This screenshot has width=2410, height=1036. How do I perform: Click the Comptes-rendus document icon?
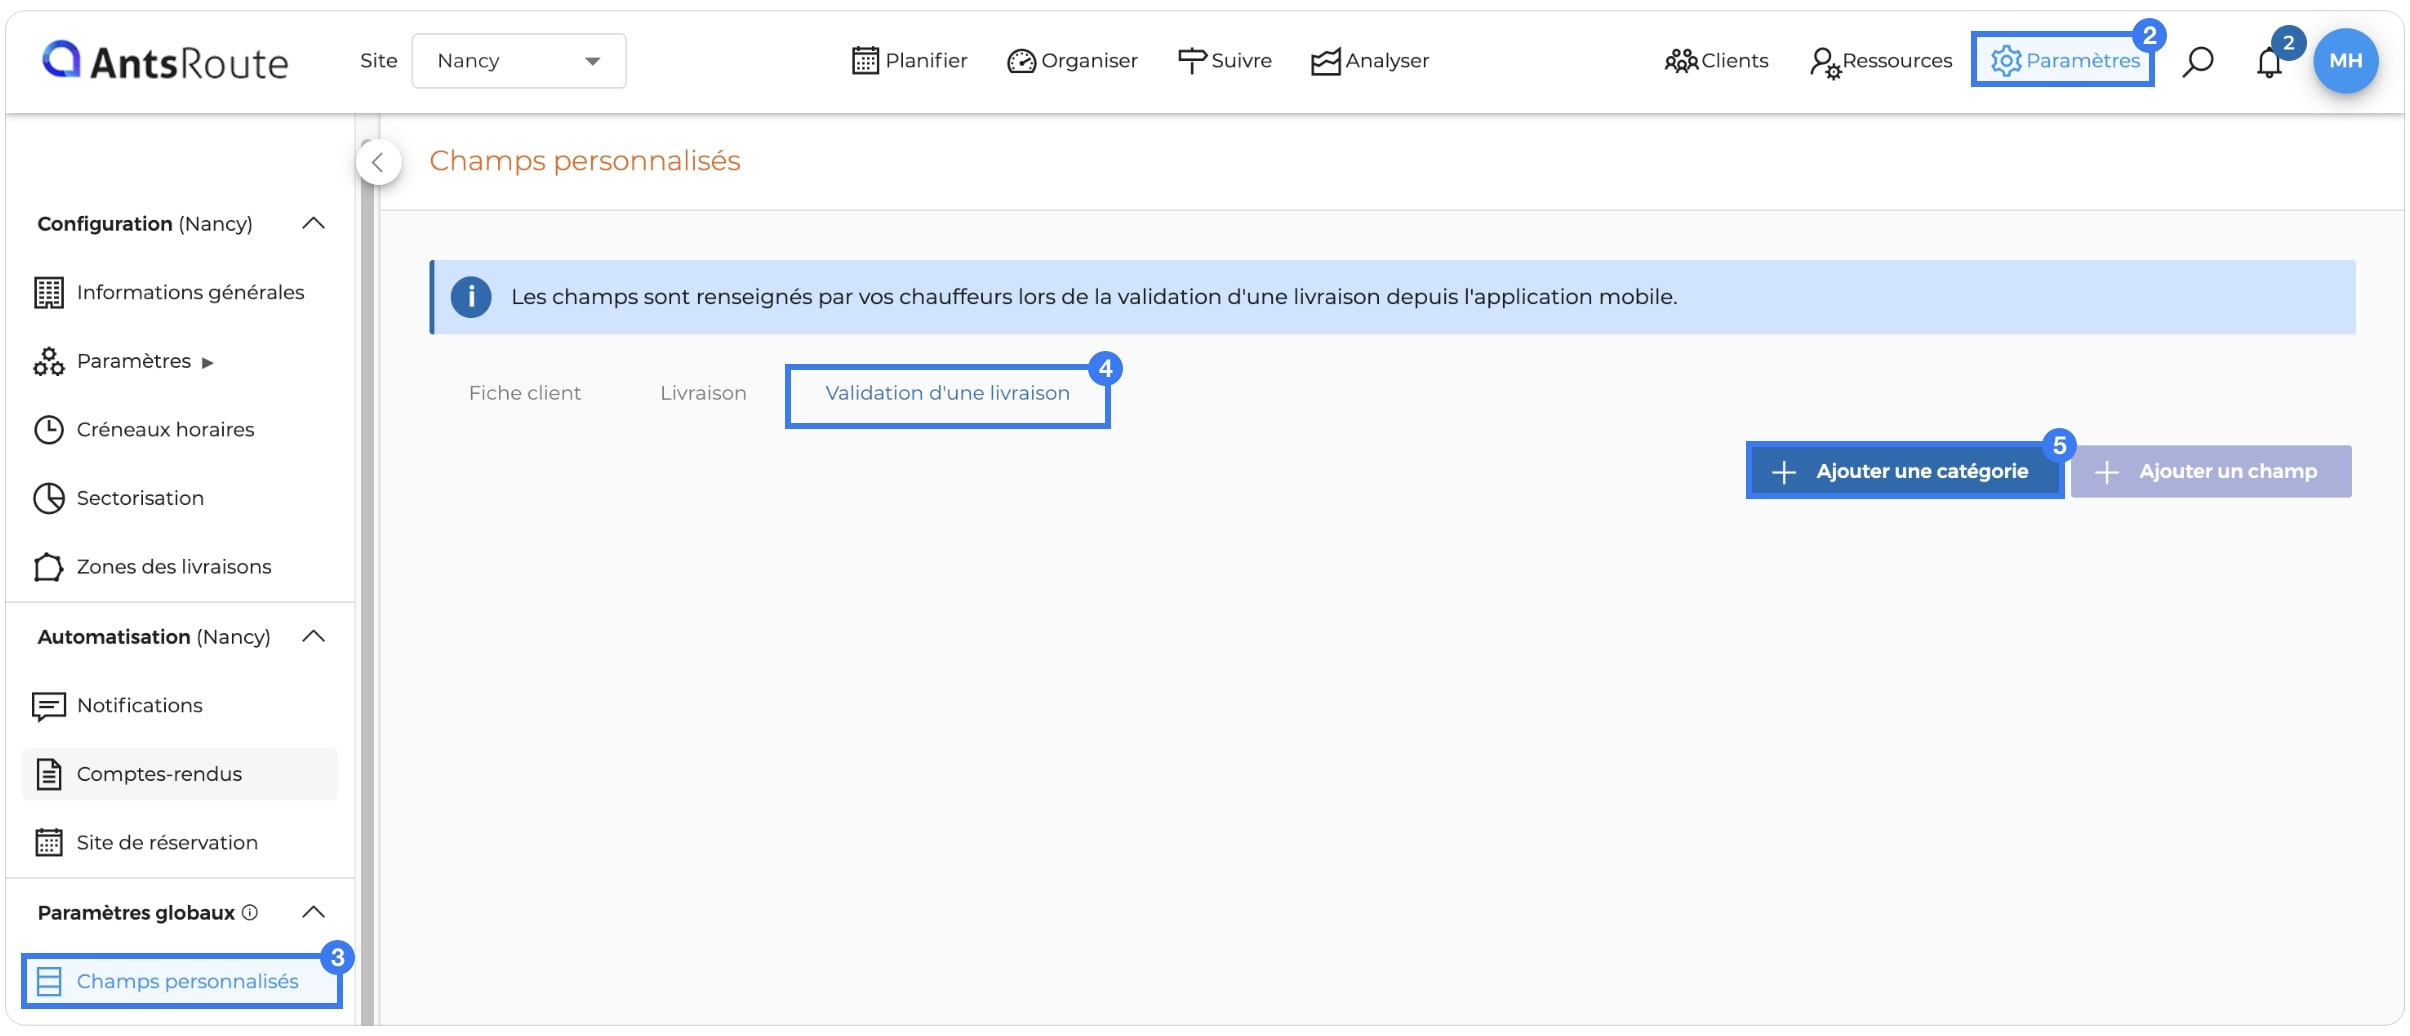click(49, 774)
